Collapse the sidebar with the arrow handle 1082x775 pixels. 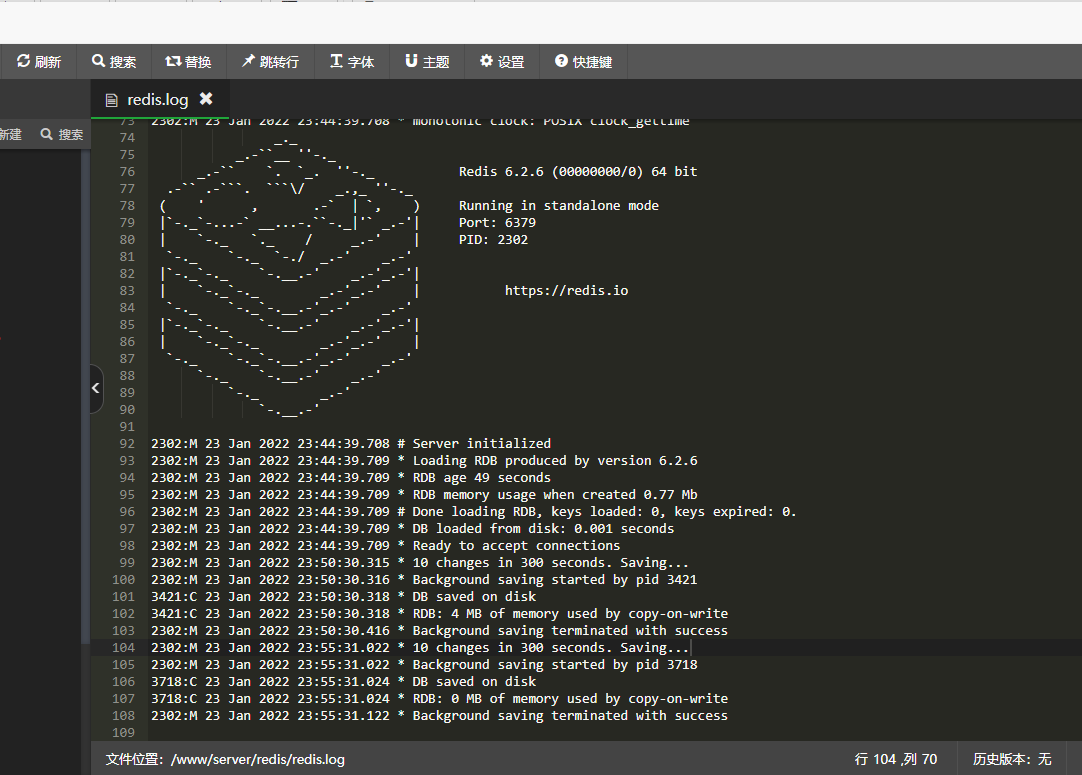click(x=97, y=389)
